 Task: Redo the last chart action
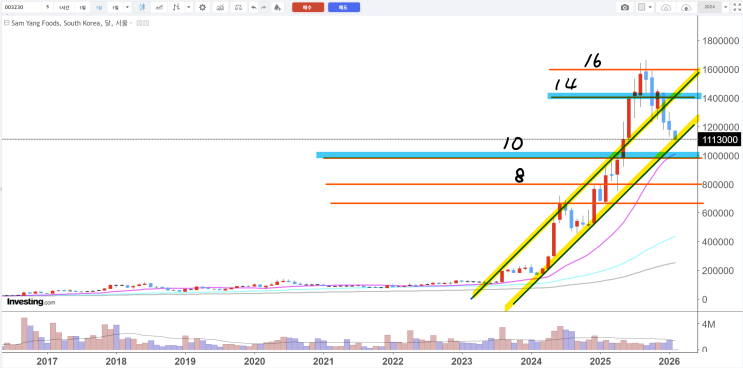coord(263,7)
